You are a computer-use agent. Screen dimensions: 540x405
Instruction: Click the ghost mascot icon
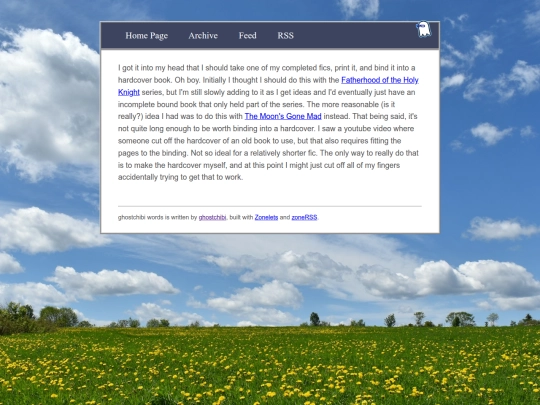click(424, 29)
